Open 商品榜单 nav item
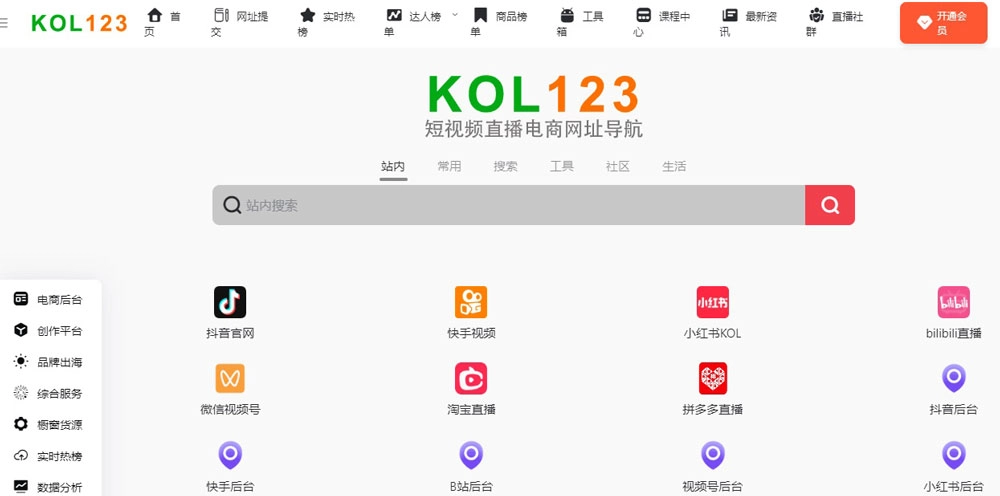The width and height of the screenshot is (1000, 496). [499, 23]
